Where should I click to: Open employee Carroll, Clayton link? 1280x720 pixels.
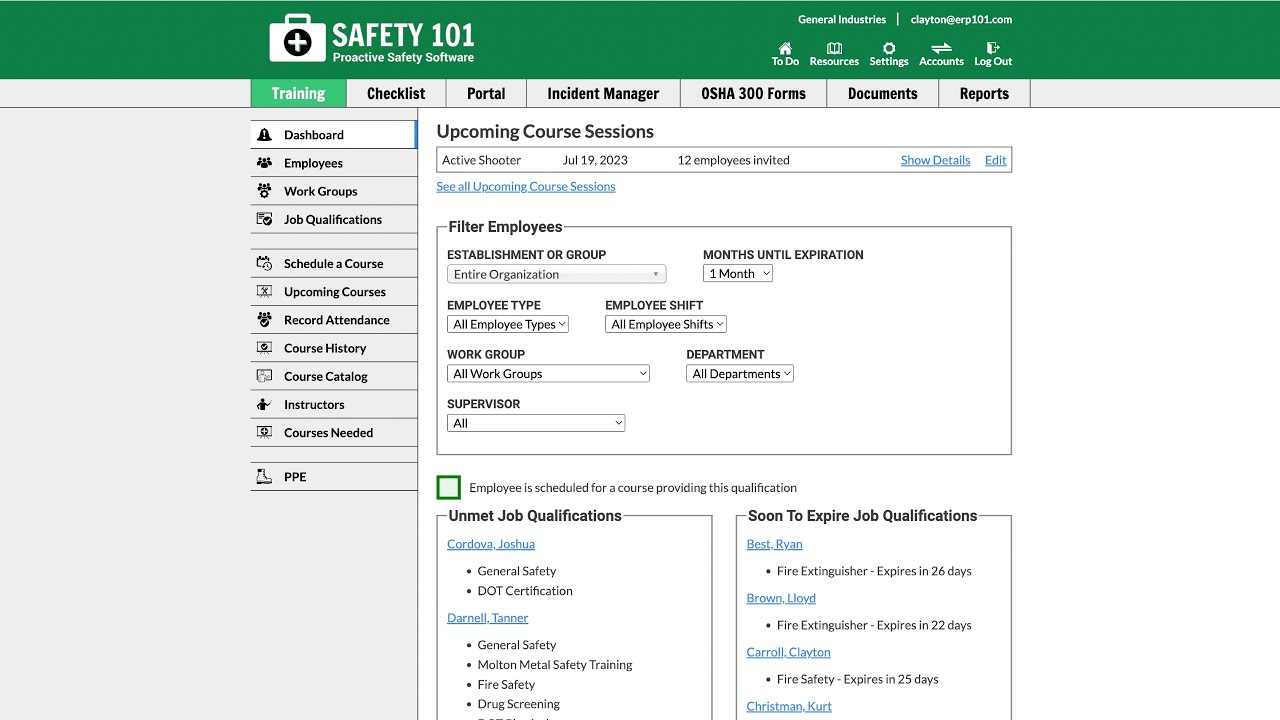click(788, 652)
